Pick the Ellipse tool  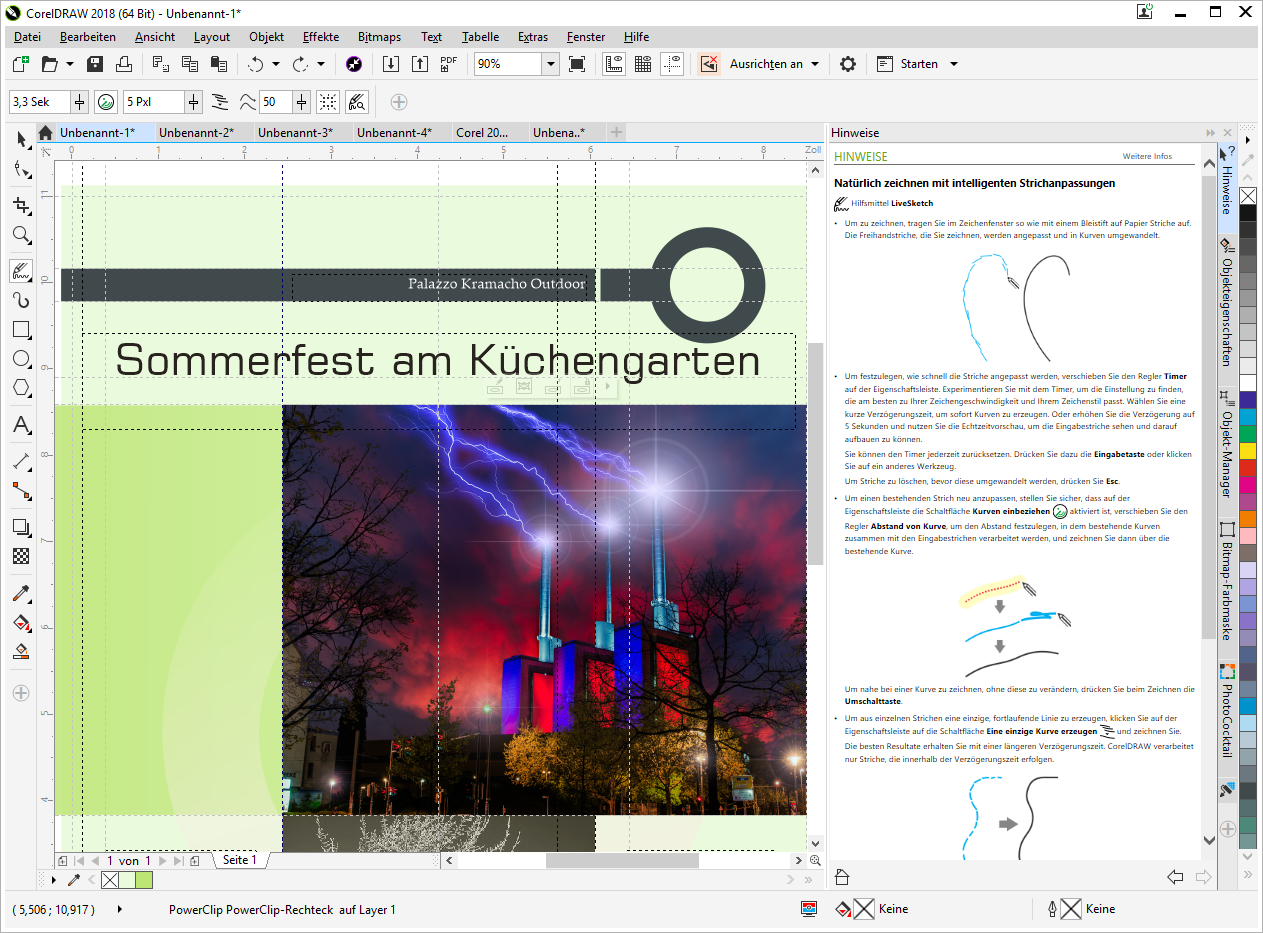click(x=21, y=359)
